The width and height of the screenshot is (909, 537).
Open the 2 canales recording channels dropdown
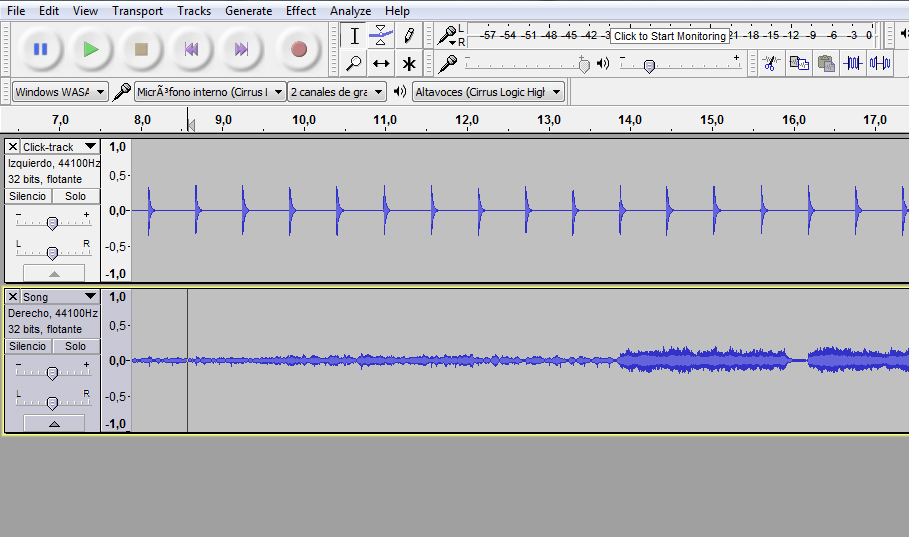337,92
